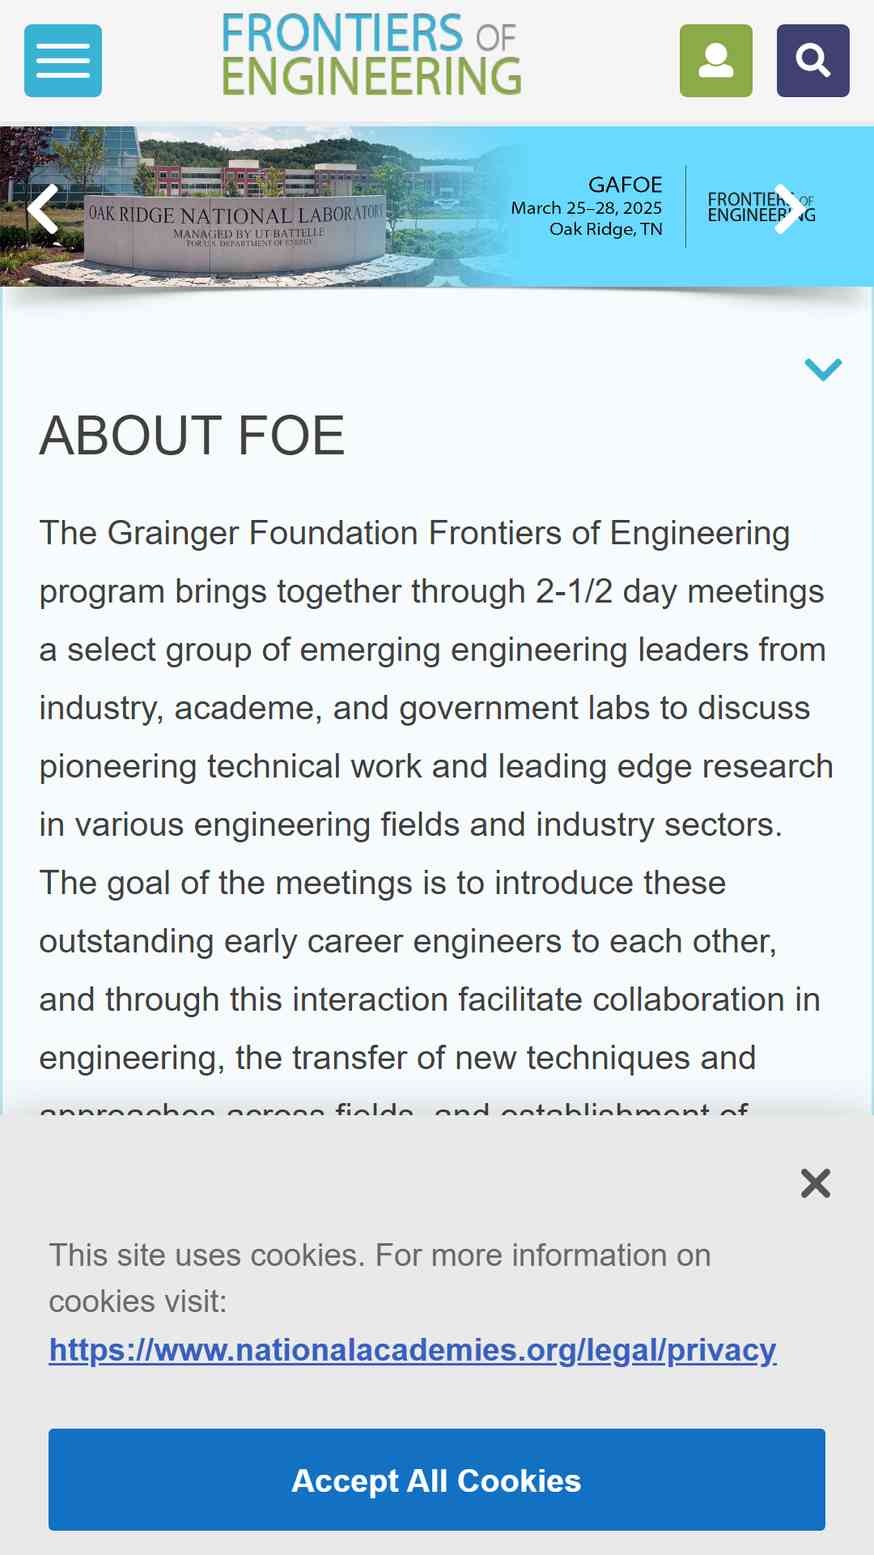Accept All Cookies
Viewport: 874px width, 1555px height.
[437, 1480]
